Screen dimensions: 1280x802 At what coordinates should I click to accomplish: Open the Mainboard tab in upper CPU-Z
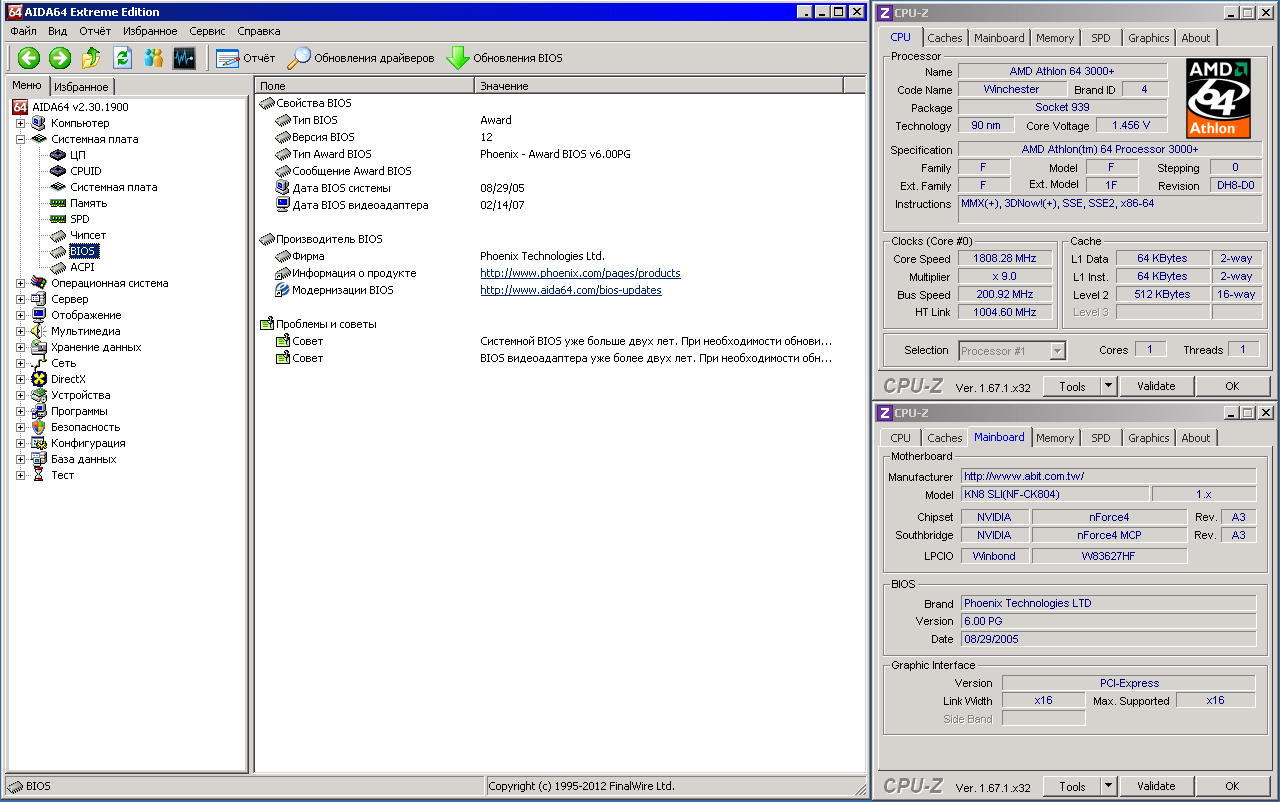click(x=999, y=38)
